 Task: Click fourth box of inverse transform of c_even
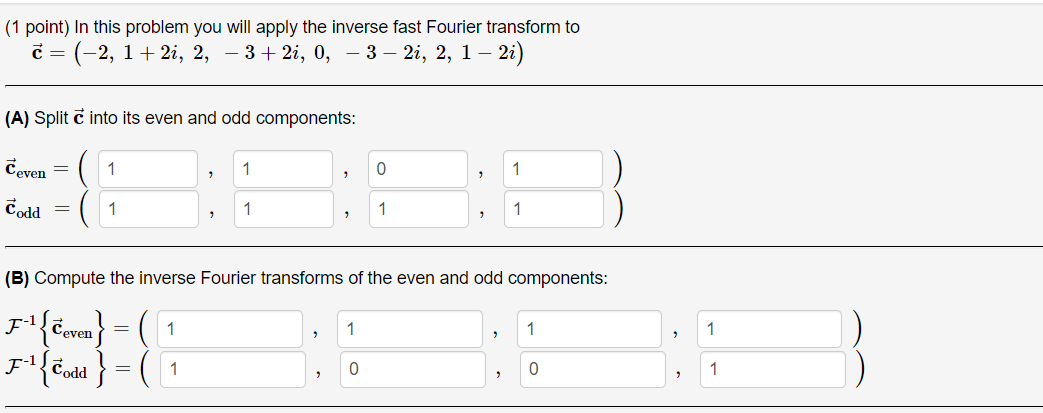pos(770,329)
